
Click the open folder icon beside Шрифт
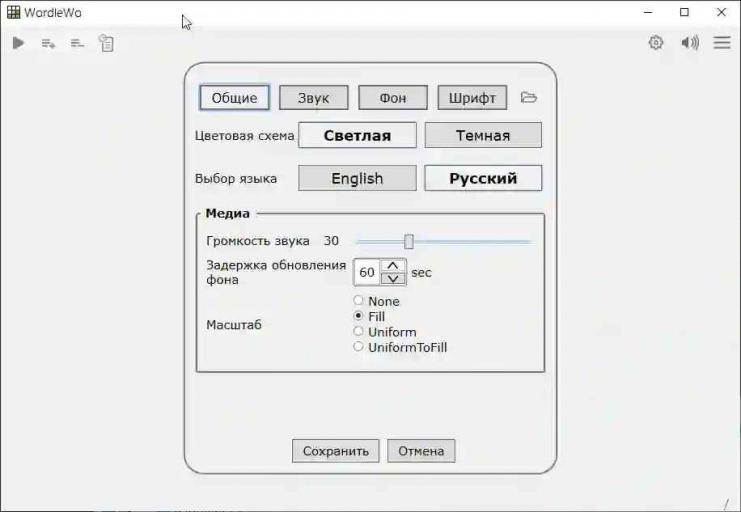[x=528, y=97]
